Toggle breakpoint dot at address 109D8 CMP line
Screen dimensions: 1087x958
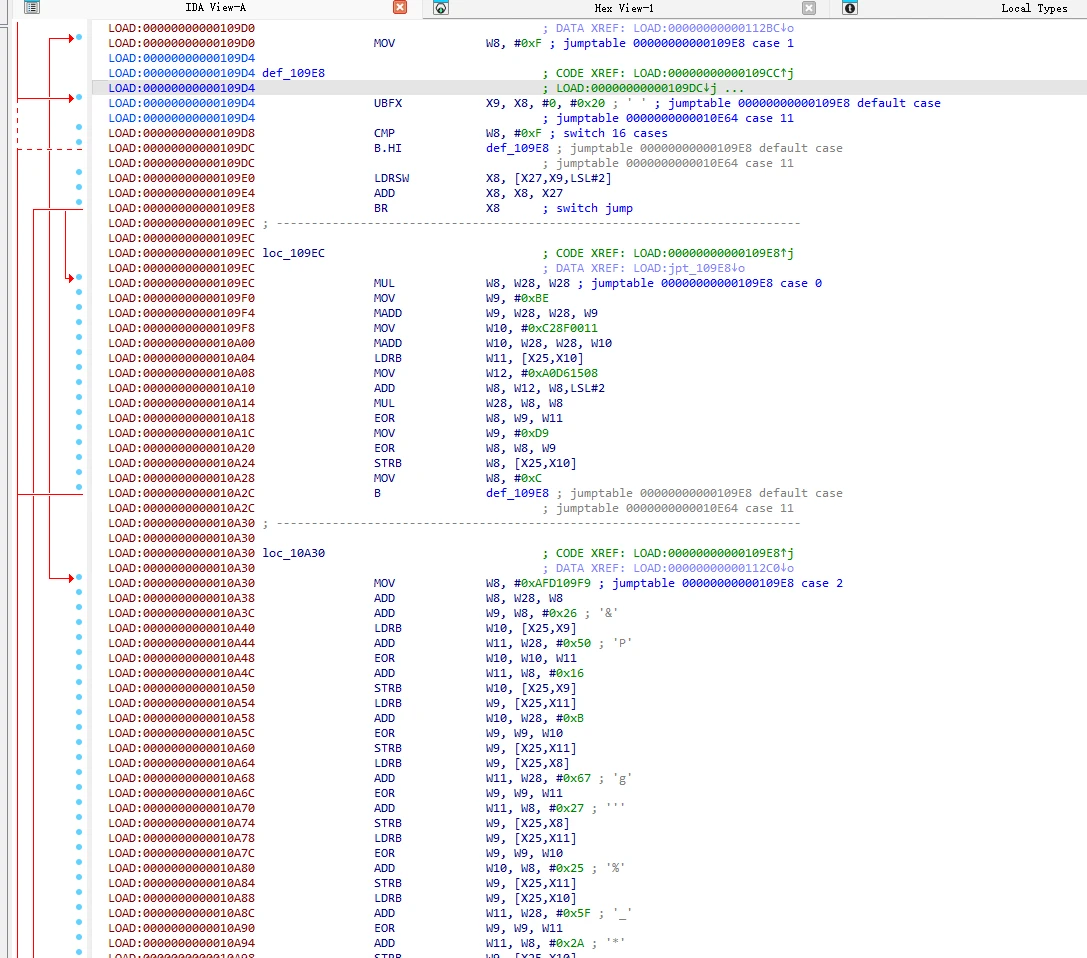pyautogui.click(x=79, y=128)
